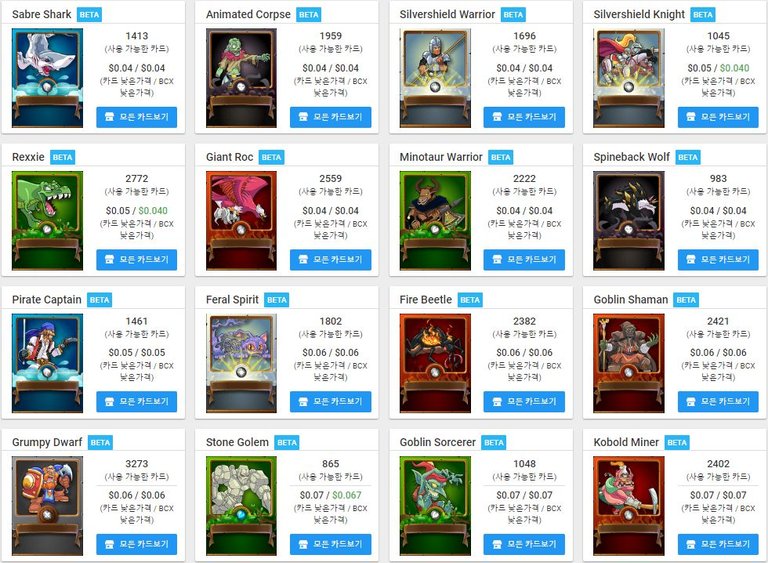
Task: Select the Grumpy Dwarf card artwork
Action: 48,506
